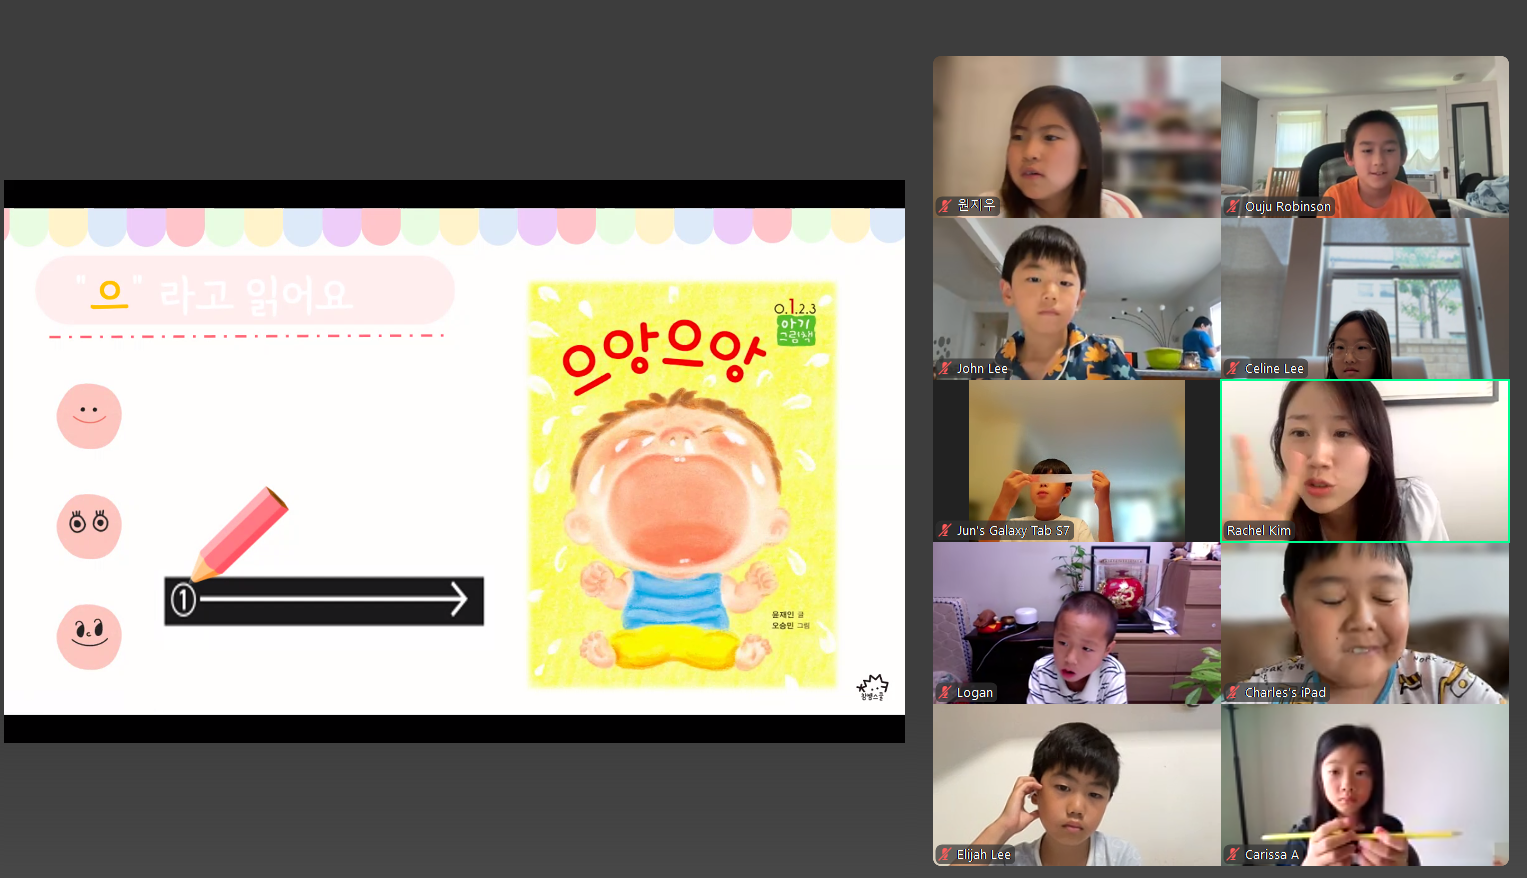Click the green 아기 그림책 badge on cover

[x=796, y=331]
